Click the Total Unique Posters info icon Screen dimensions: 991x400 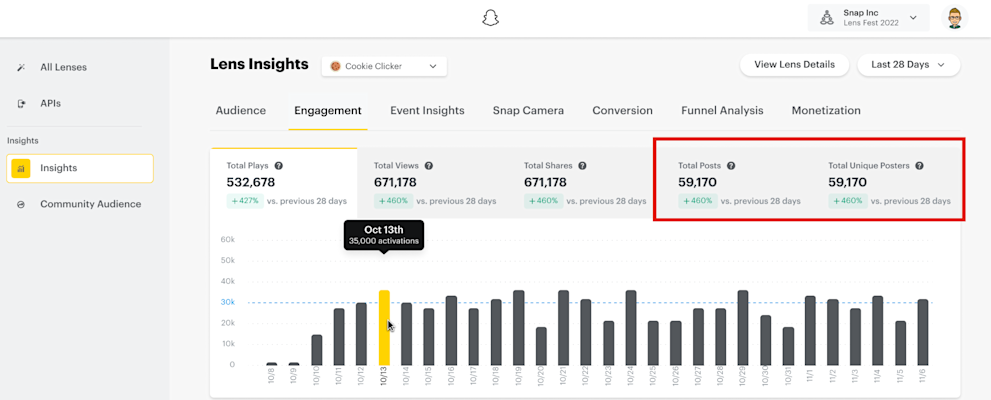[919, 166]
